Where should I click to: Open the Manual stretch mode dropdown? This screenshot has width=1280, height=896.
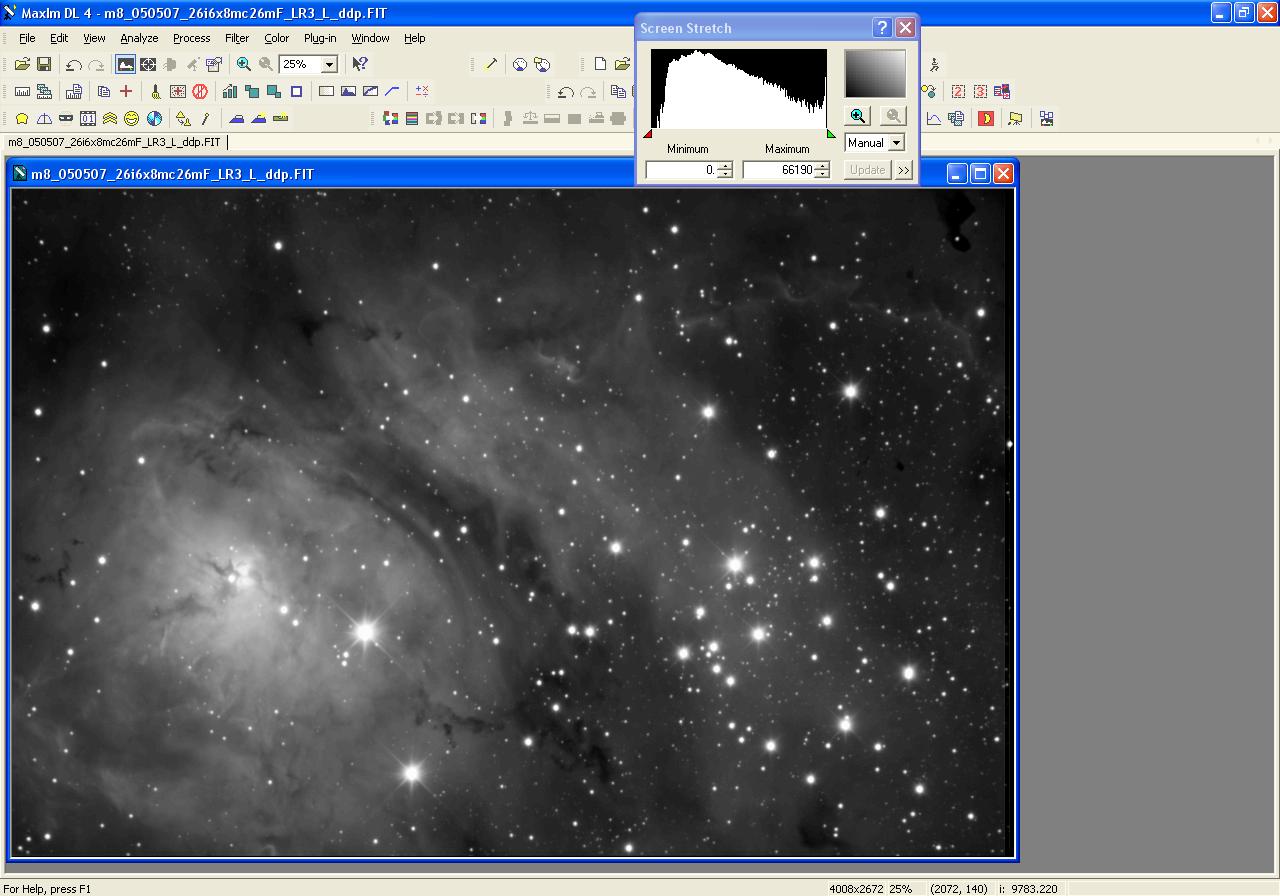point(896,143)
